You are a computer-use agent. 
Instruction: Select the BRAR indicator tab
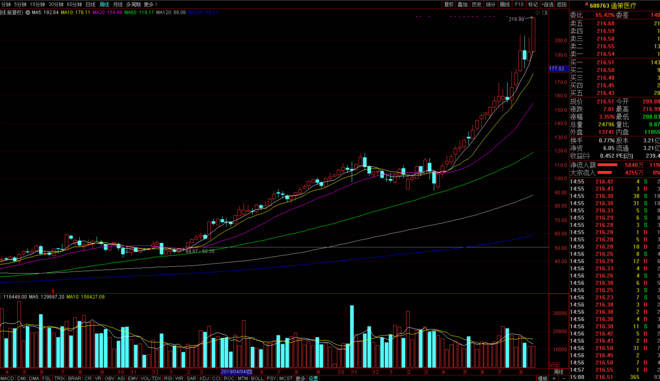[x=75, y=378]
